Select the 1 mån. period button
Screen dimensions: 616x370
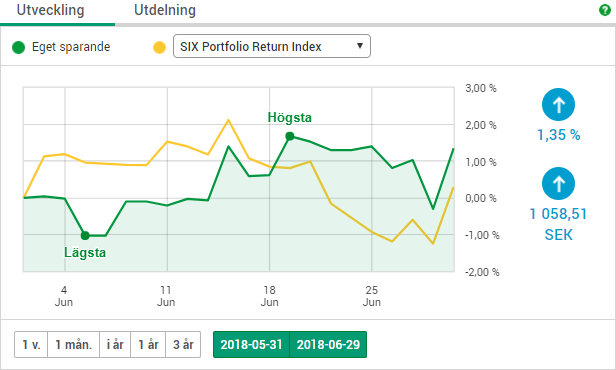pos(73,344)
